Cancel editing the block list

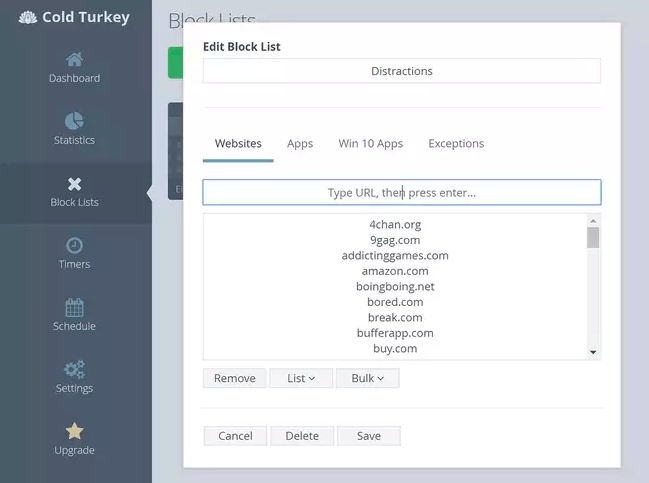tap(235, 436)
